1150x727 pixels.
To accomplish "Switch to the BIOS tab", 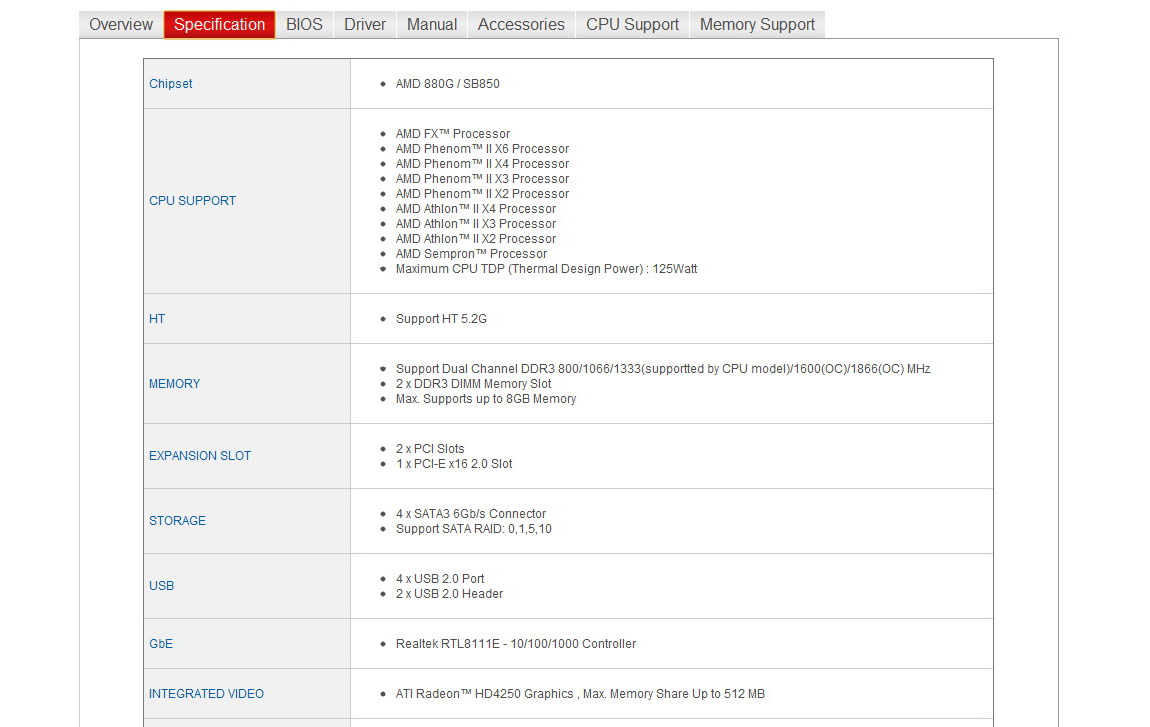I will pyautogui.click(x=304, y=24).
